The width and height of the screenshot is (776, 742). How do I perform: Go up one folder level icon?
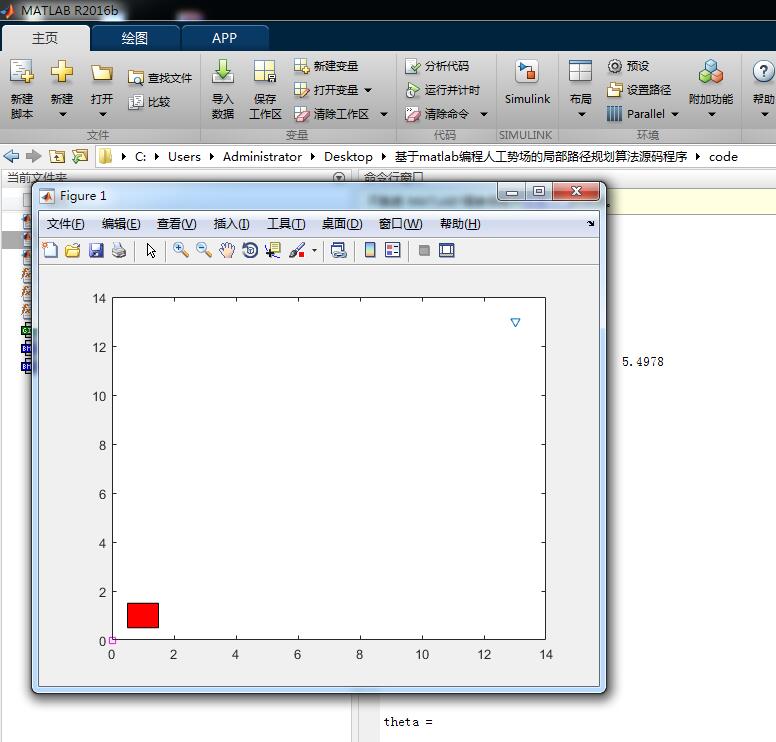57,156
